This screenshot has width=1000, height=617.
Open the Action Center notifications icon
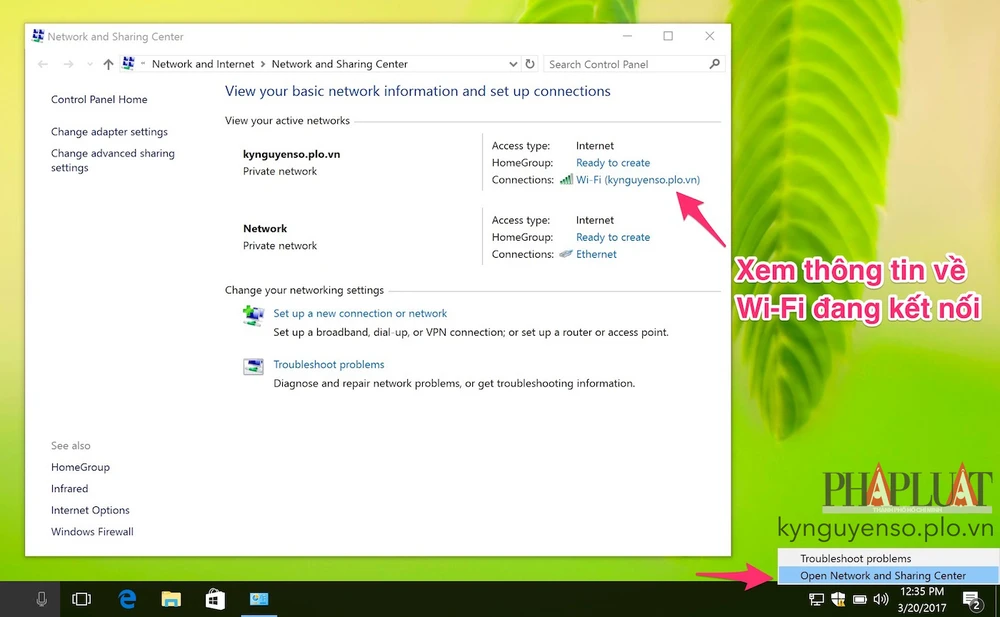point(972,600)
